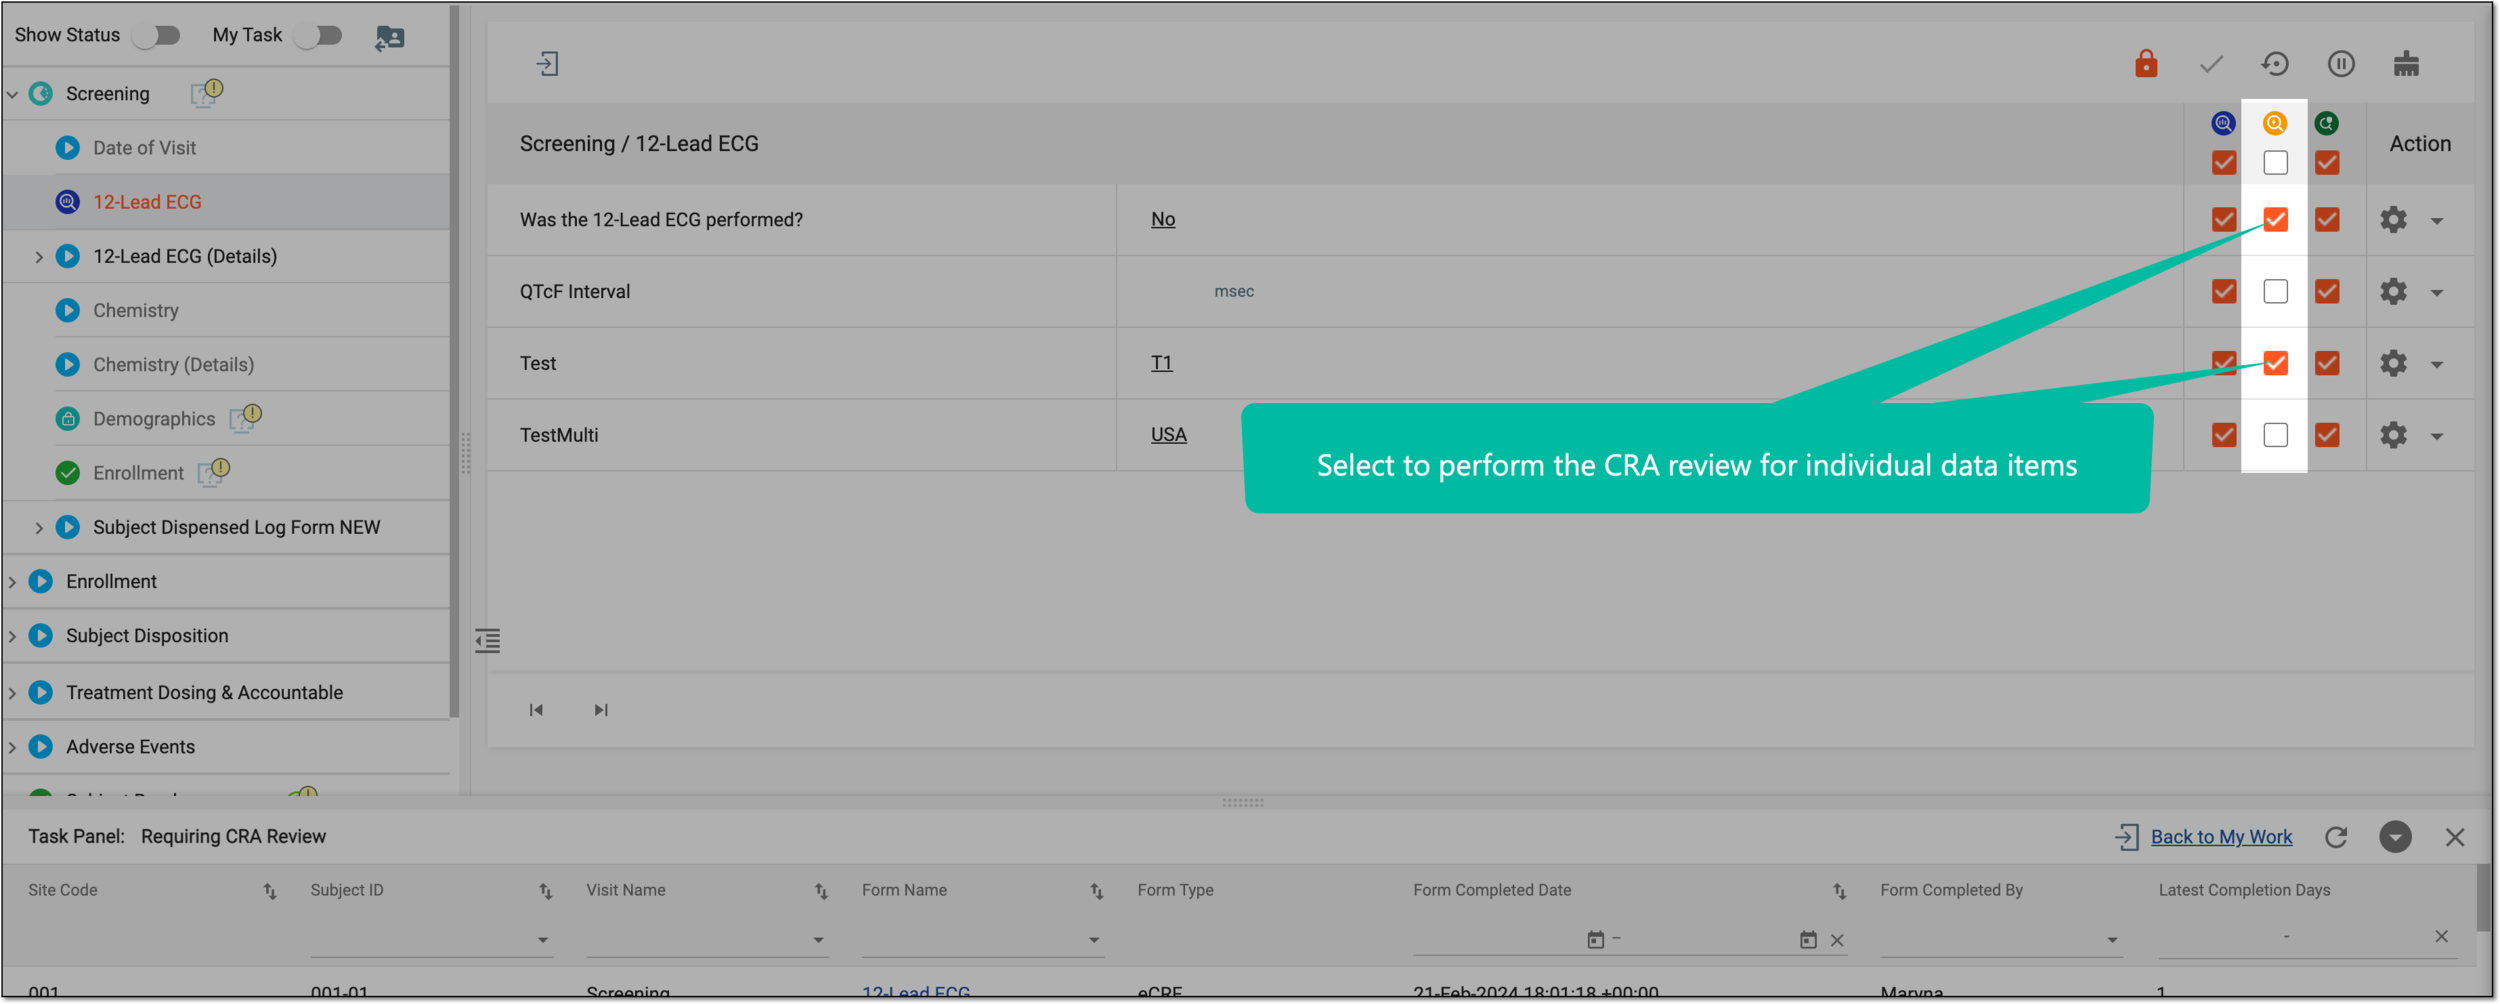Open action dropdown arrow for TestMulti row
The image size is (2500, 1004).
point(2437,437)
